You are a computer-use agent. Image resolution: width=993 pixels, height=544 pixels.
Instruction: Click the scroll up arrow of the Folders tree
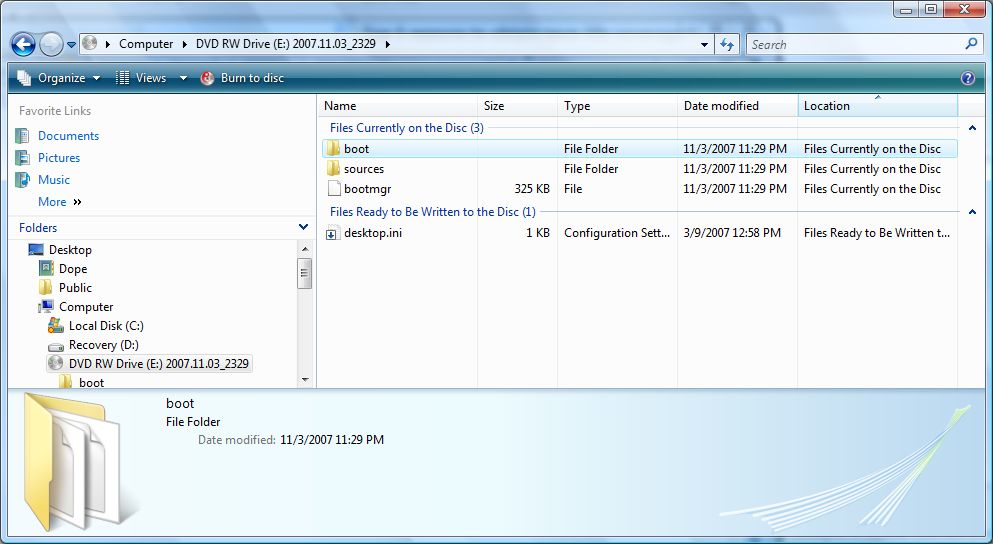(x=305, y=250)
